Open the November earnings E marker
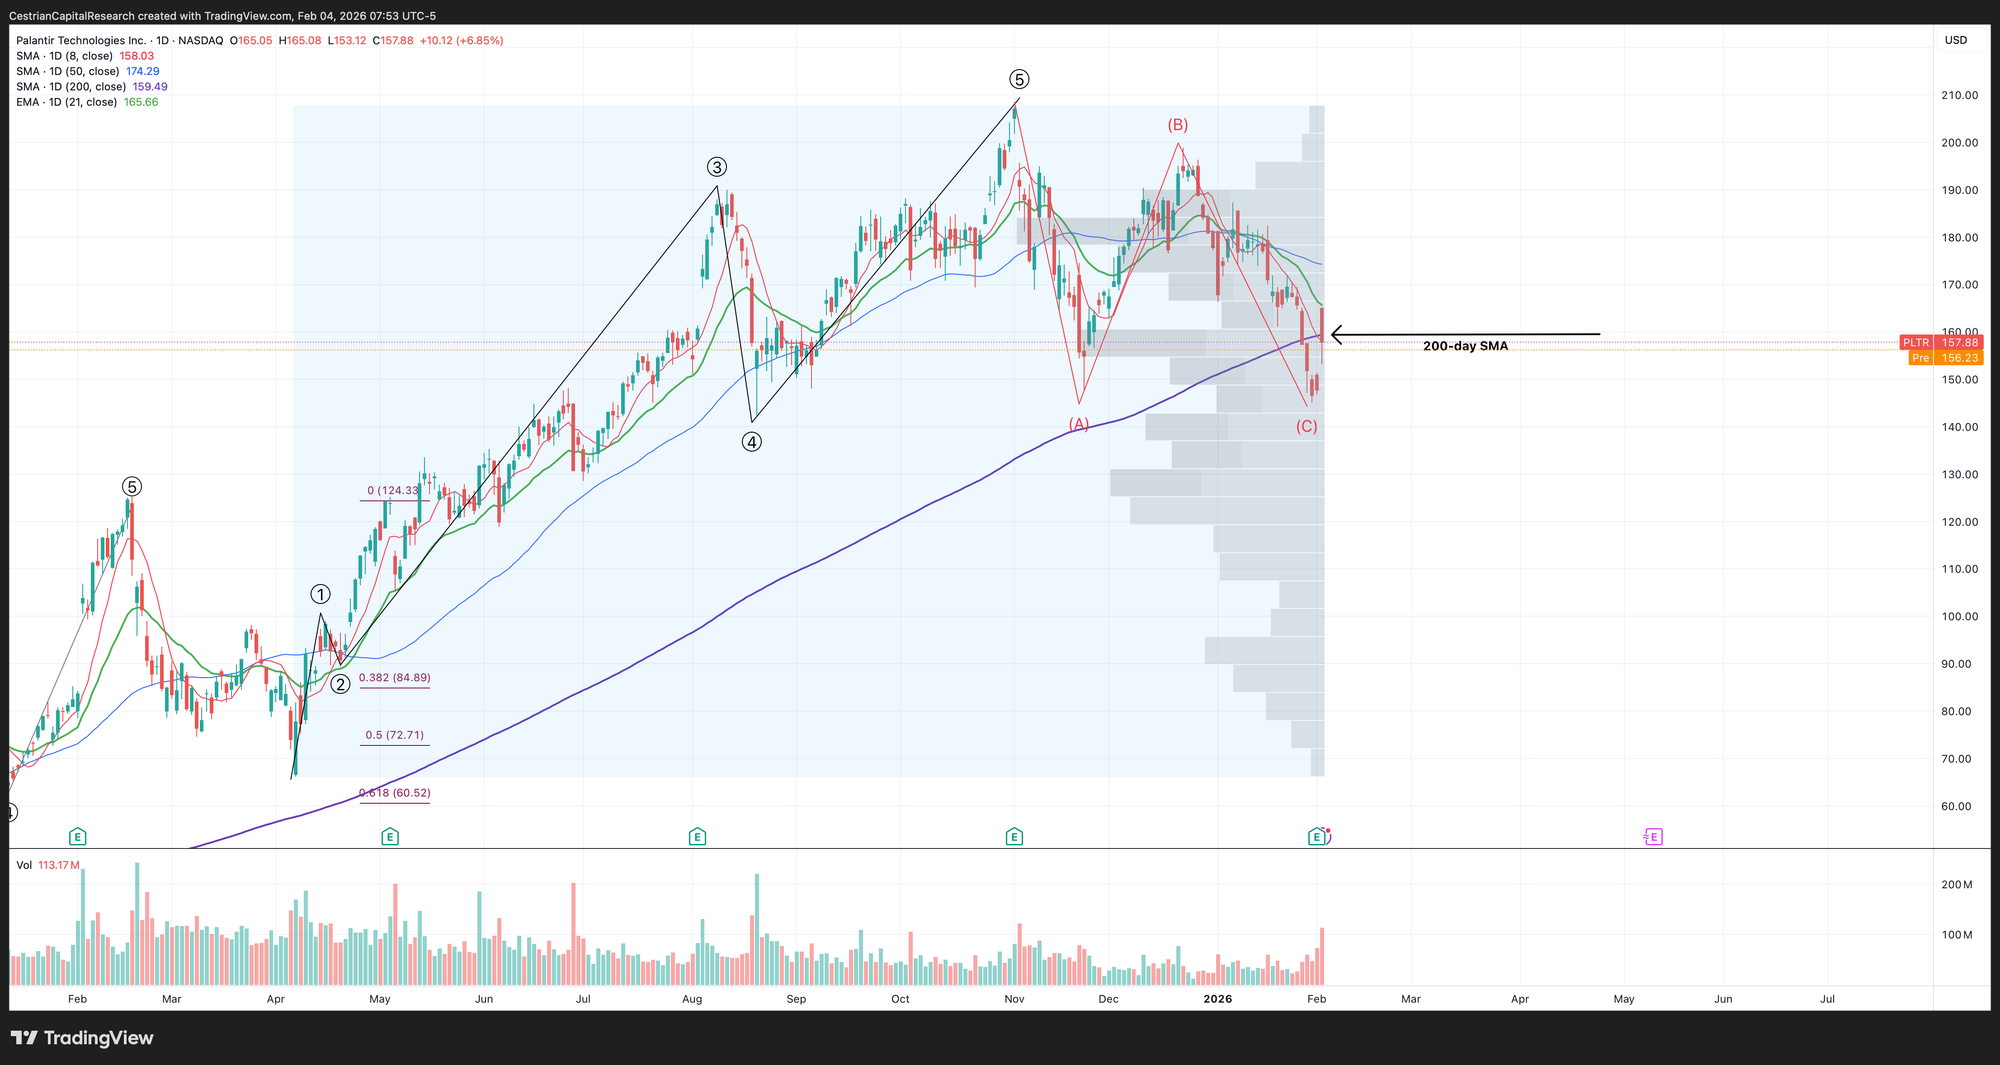Screen dimensions: 2000x1065 click(x=1014, y=836)
